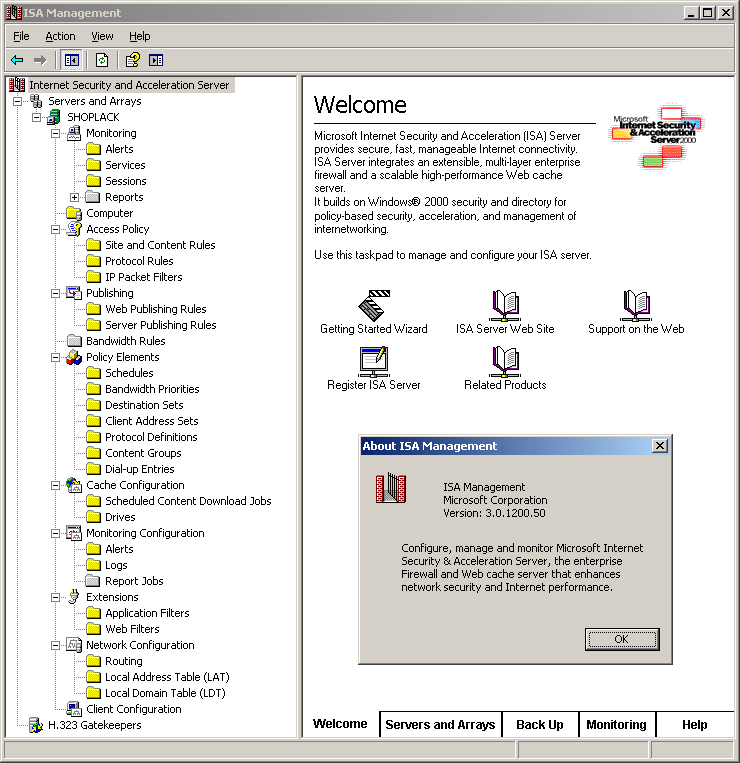
Task: Select Web Publishing Rules in tree
Action: click(x=156, y=309)
